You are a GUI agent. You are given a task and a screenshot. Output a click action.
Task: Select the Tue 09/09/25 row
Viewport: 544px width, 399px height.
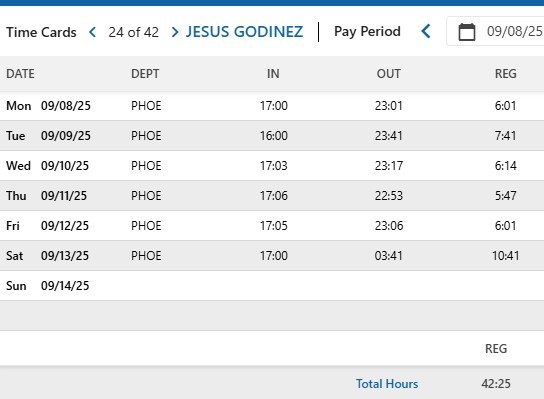click(272, 136)
